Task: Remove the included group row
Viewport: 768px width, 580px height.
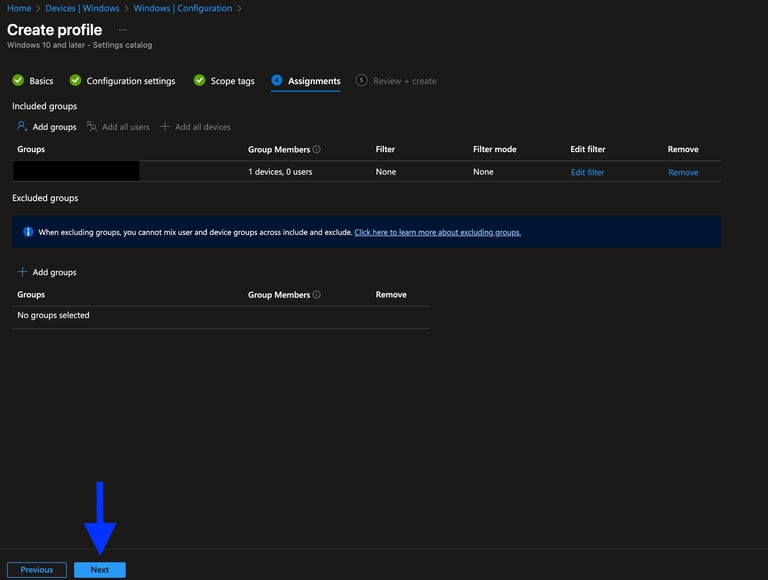Action: [x=683, y=172]
